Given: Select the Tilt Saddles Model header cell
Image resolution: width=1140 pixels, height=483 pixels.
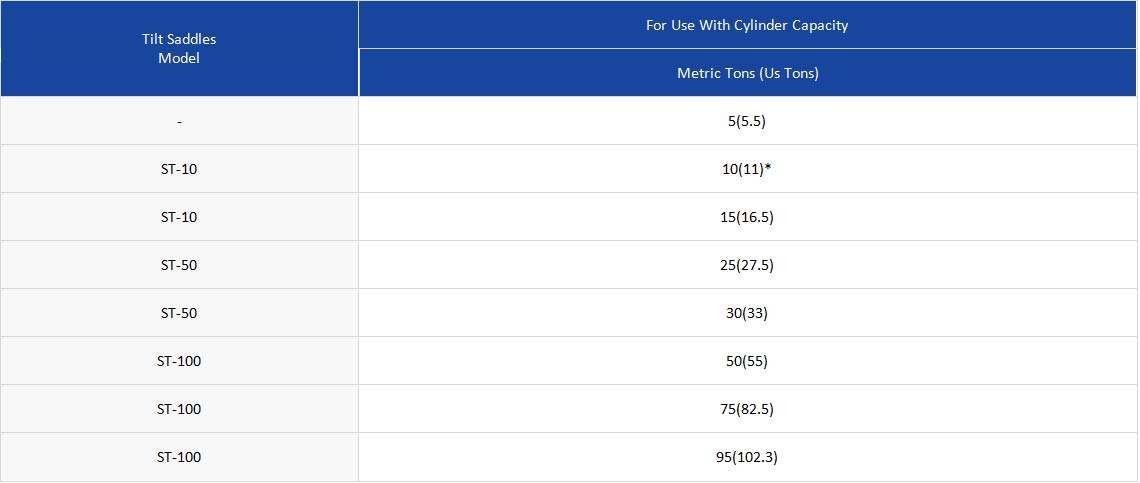Looking at the screenshot, I should coord(179,49).
